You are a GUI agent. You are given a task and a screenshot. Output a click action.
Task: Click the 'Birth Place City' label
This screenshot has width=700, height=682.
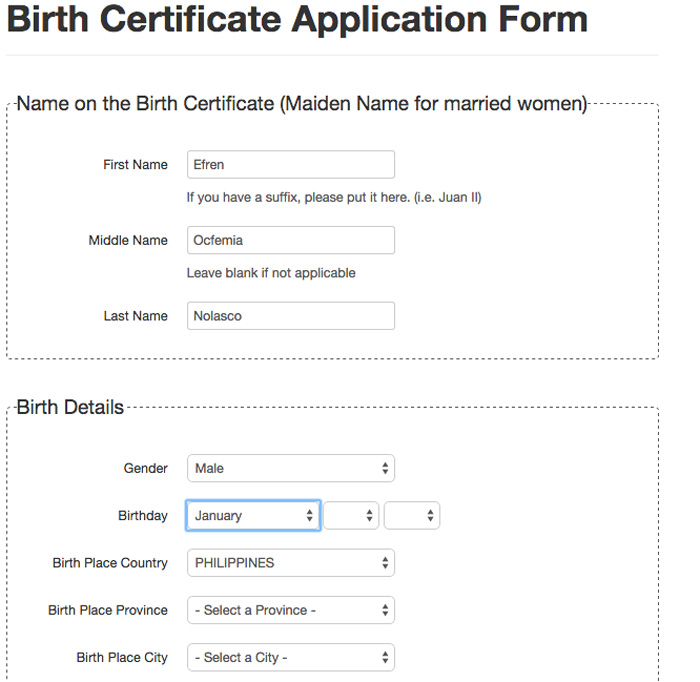pos(122,658)
